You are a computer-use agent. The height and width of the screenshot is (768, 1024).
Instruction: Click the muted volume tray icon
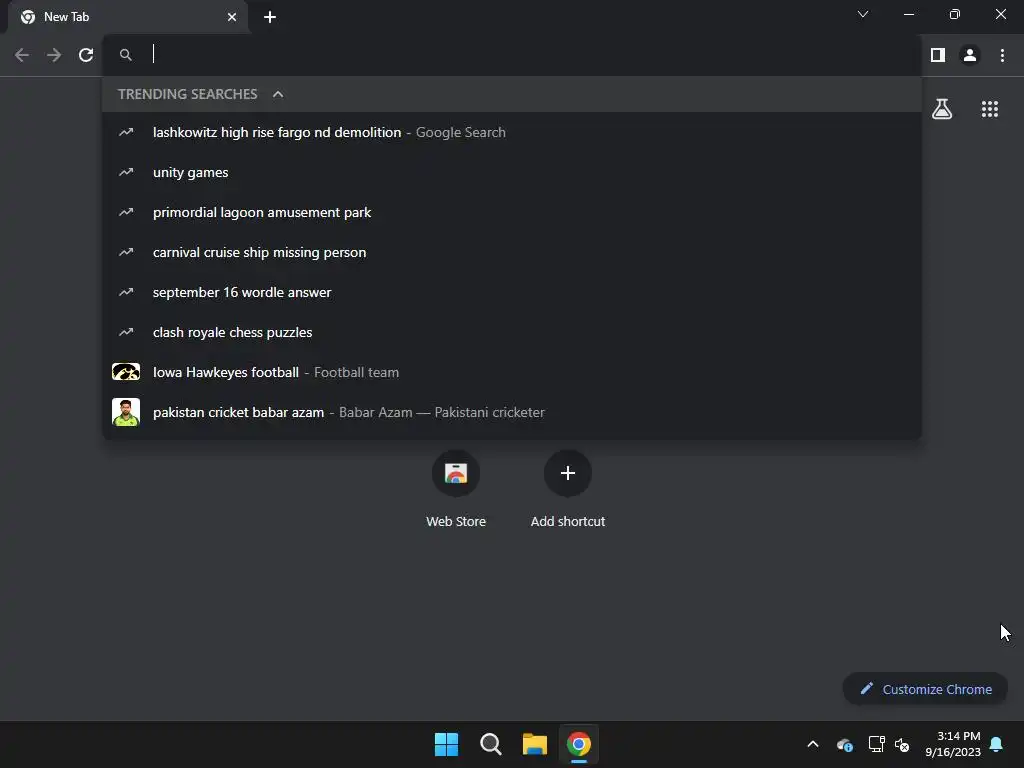[x=902, y=744]
